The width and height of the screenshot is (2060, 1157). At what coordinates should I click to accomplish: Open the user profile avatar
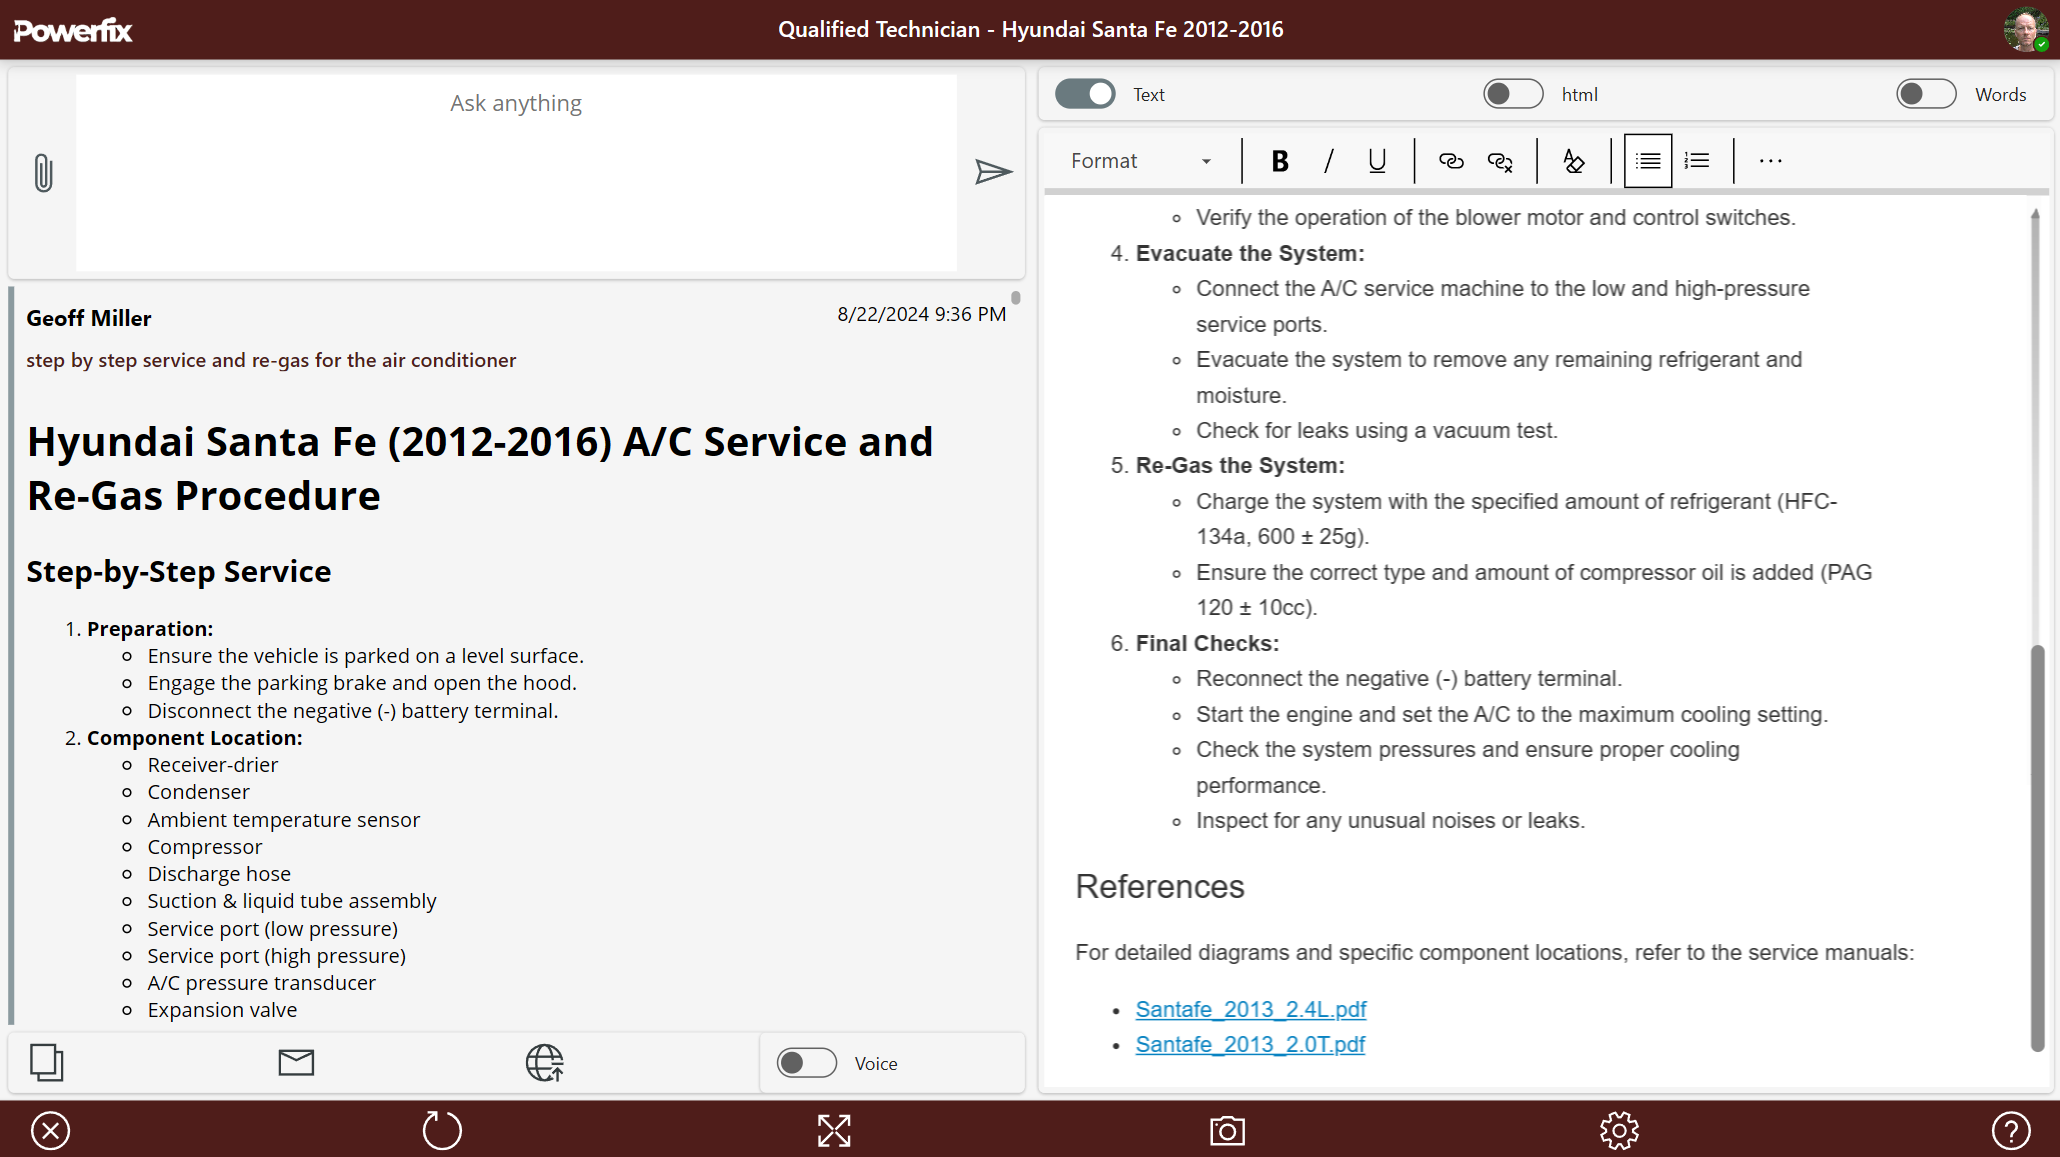(x=2026, y=29)
